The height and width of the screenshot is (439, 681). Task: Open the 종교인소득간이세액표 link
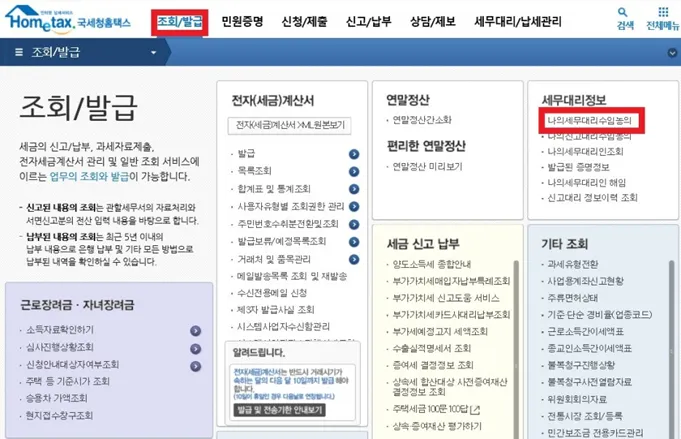[x=589, y=348]
